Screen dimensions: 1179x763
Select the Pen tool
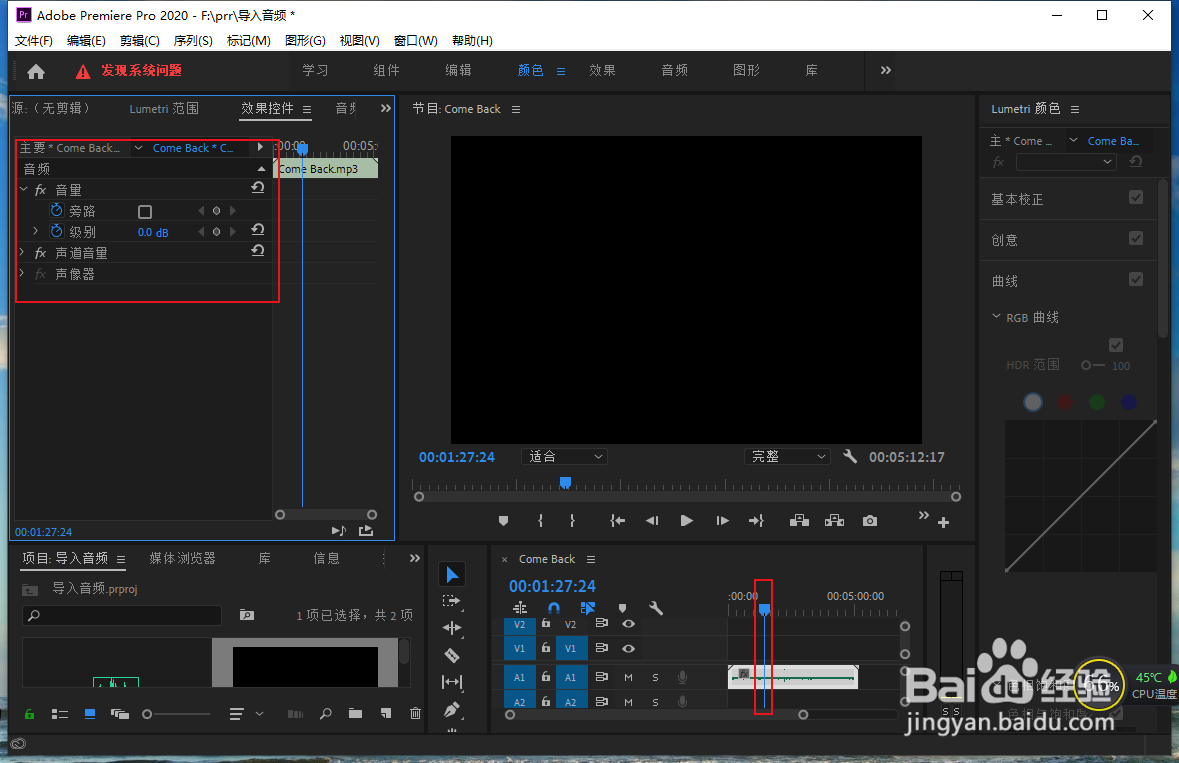coord(452,709)
